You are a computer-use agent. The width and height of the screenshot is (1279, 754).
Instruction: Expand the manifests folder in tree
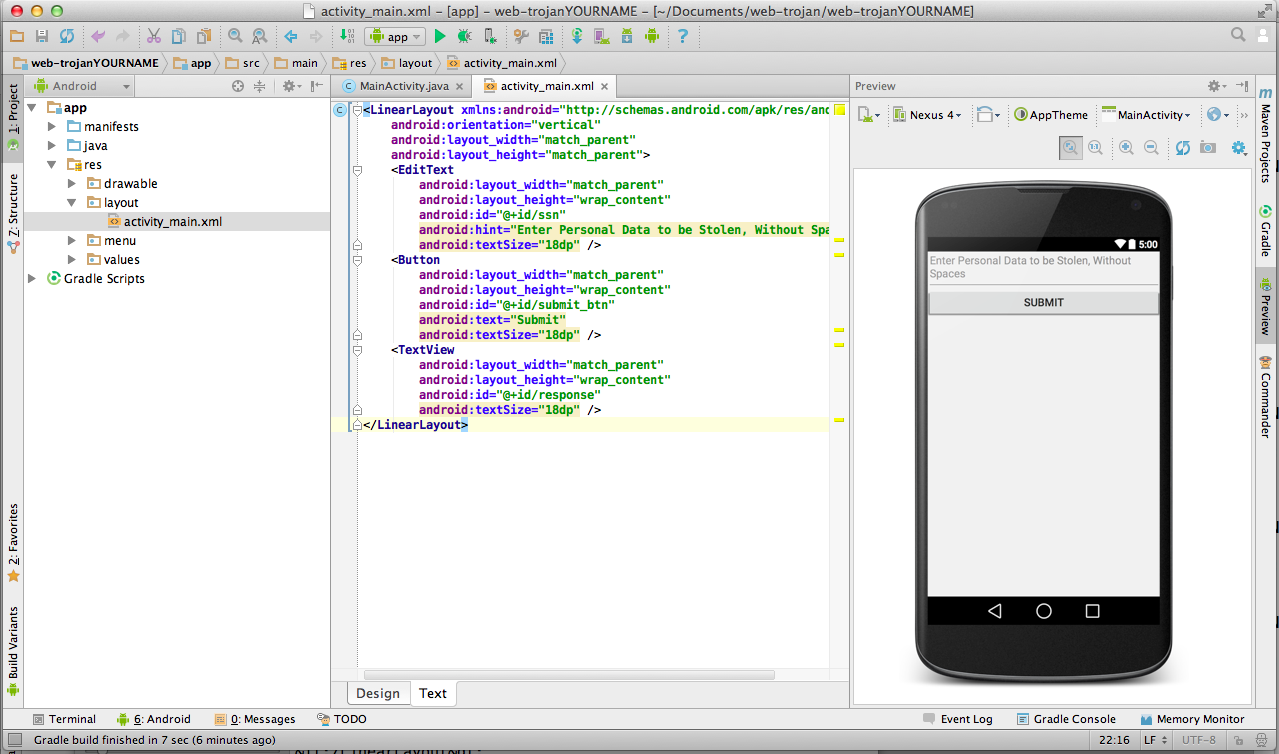tap(52, 127)
